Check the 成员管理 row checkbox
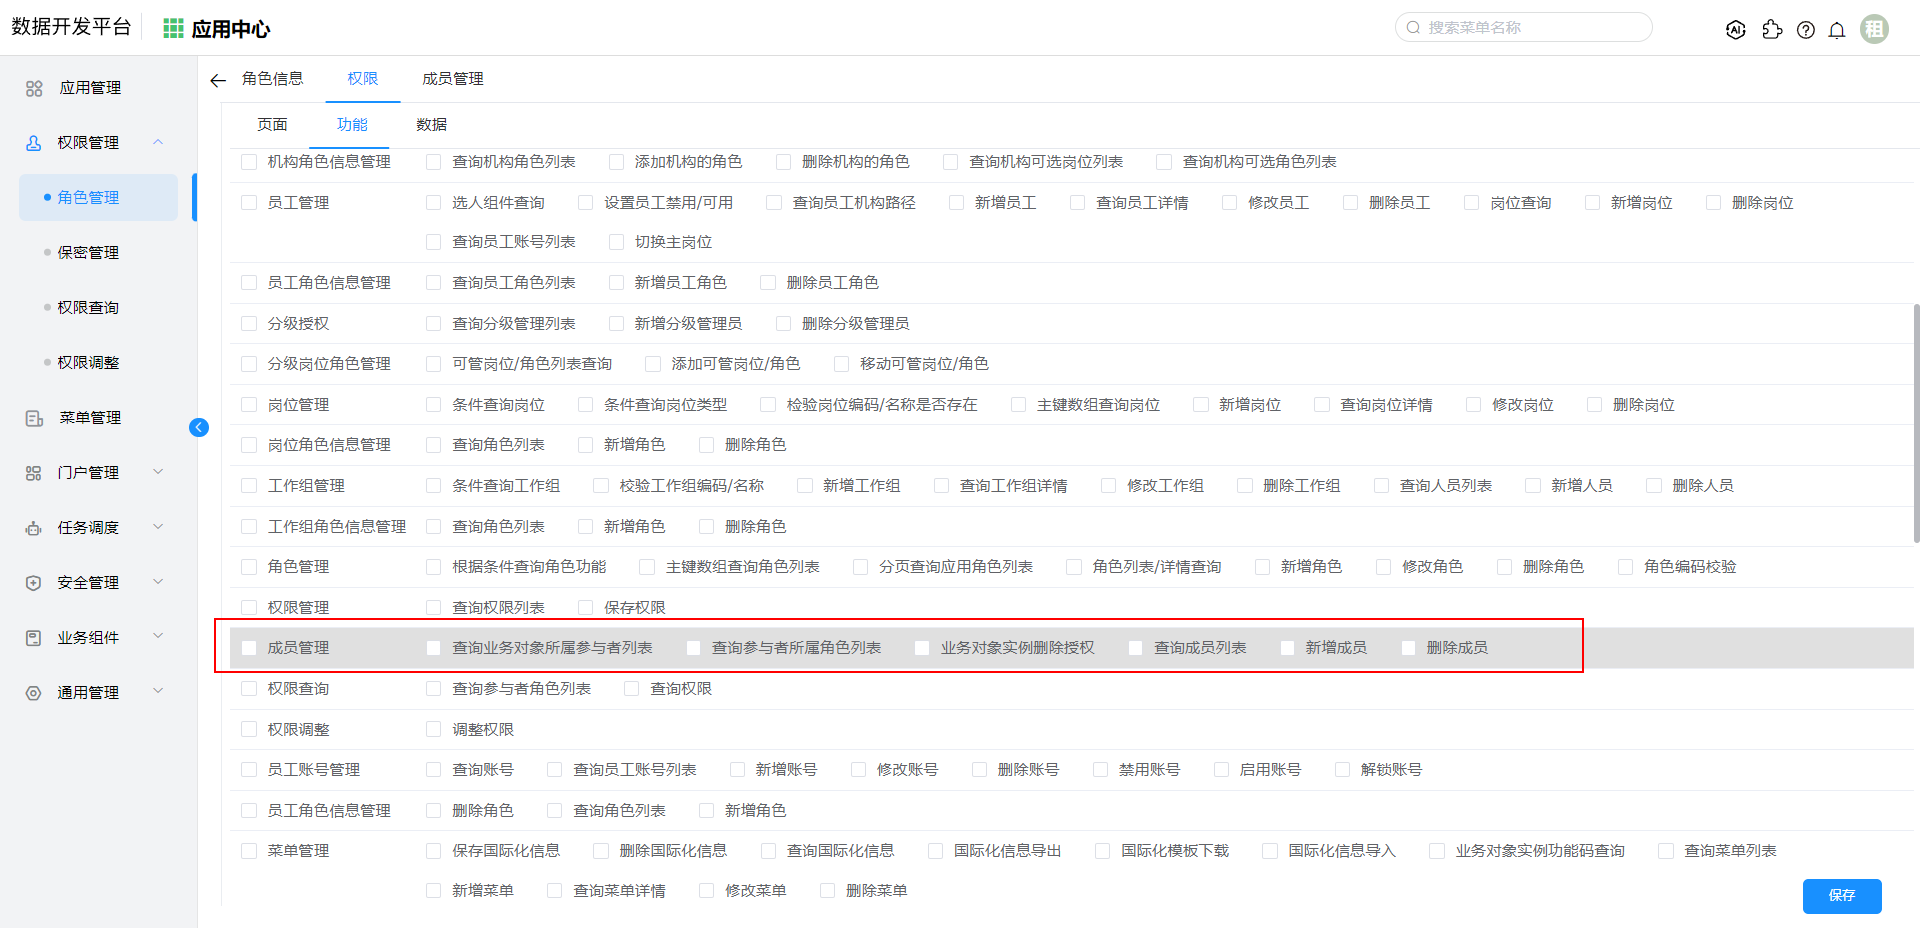The image size is (1920, 928). [x=249, y=648]
